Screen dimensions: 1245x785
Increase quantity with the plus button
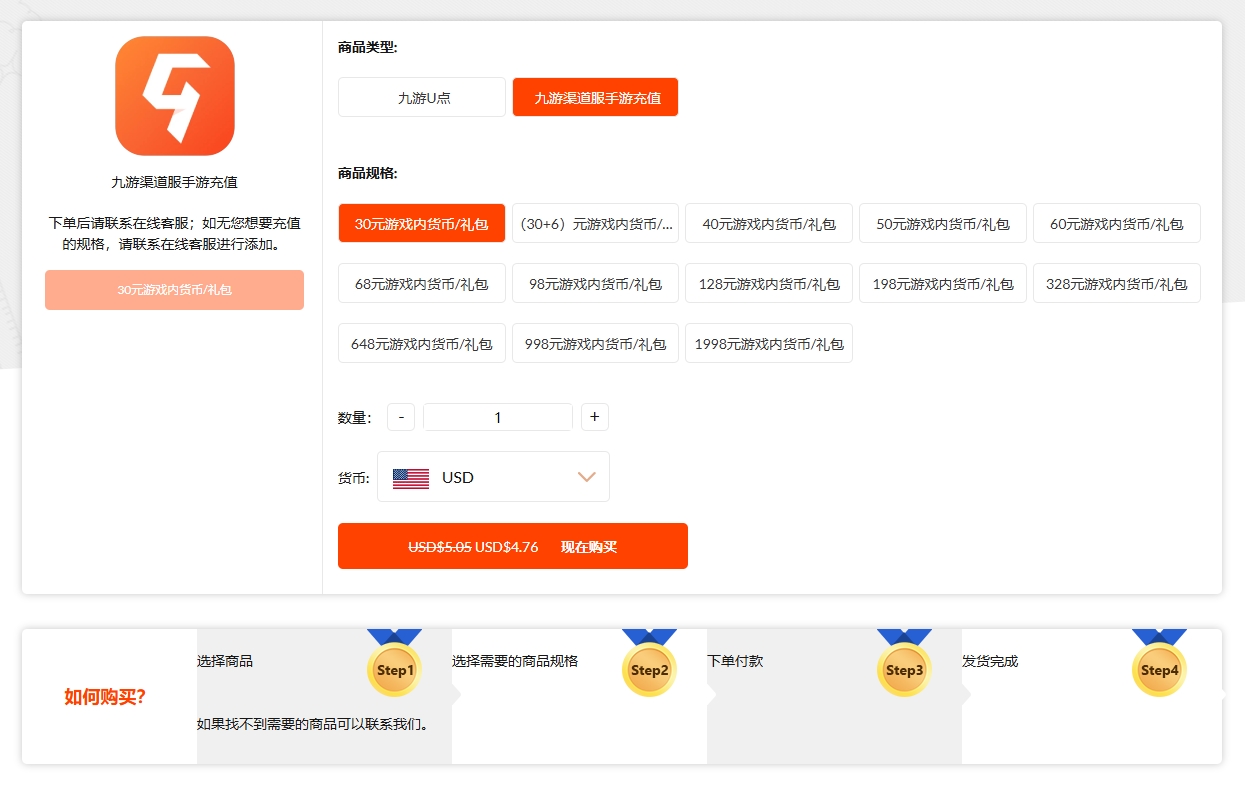[x=595, y=417]
